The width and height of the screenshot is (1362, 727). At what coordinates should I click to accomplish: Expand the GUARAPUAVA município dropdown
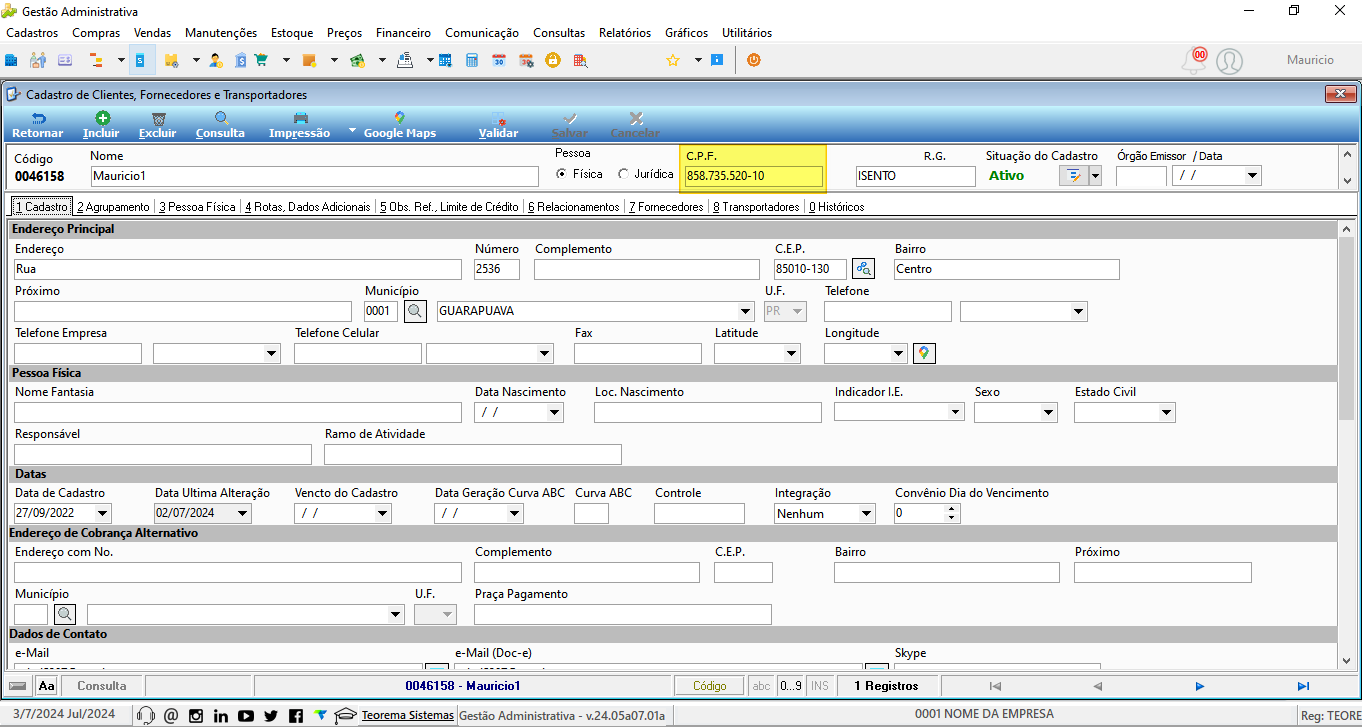pyautogui.click(x=745, y=311)
